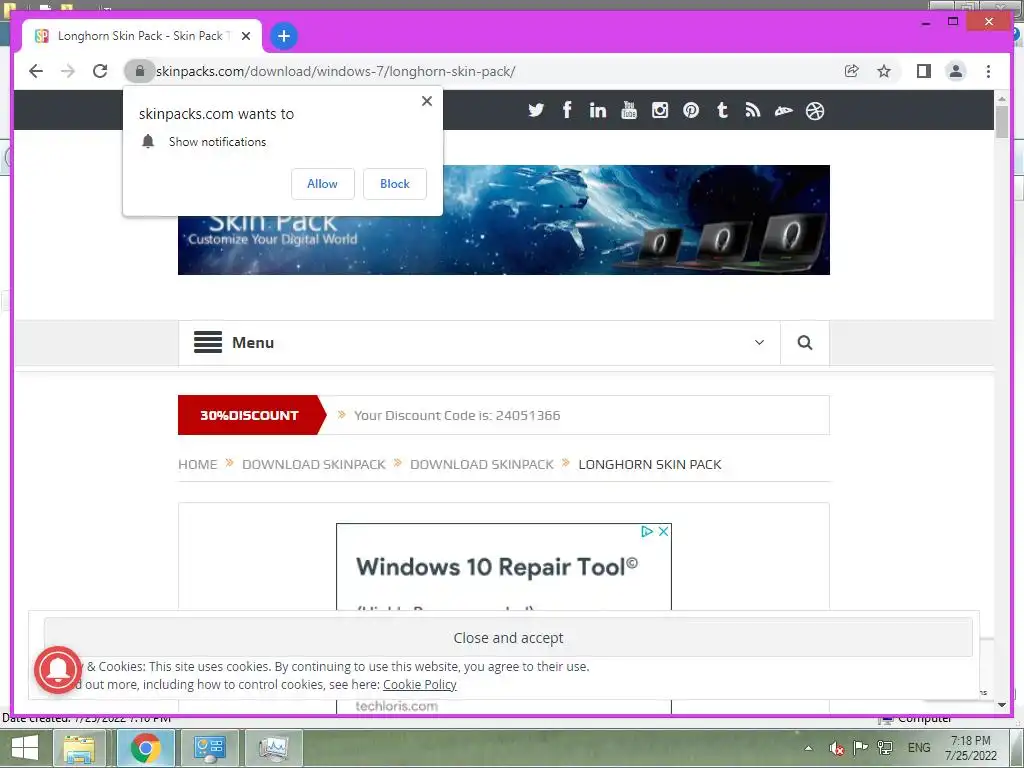
Task: Open the RSS feed icon
Action: (753, 110)
